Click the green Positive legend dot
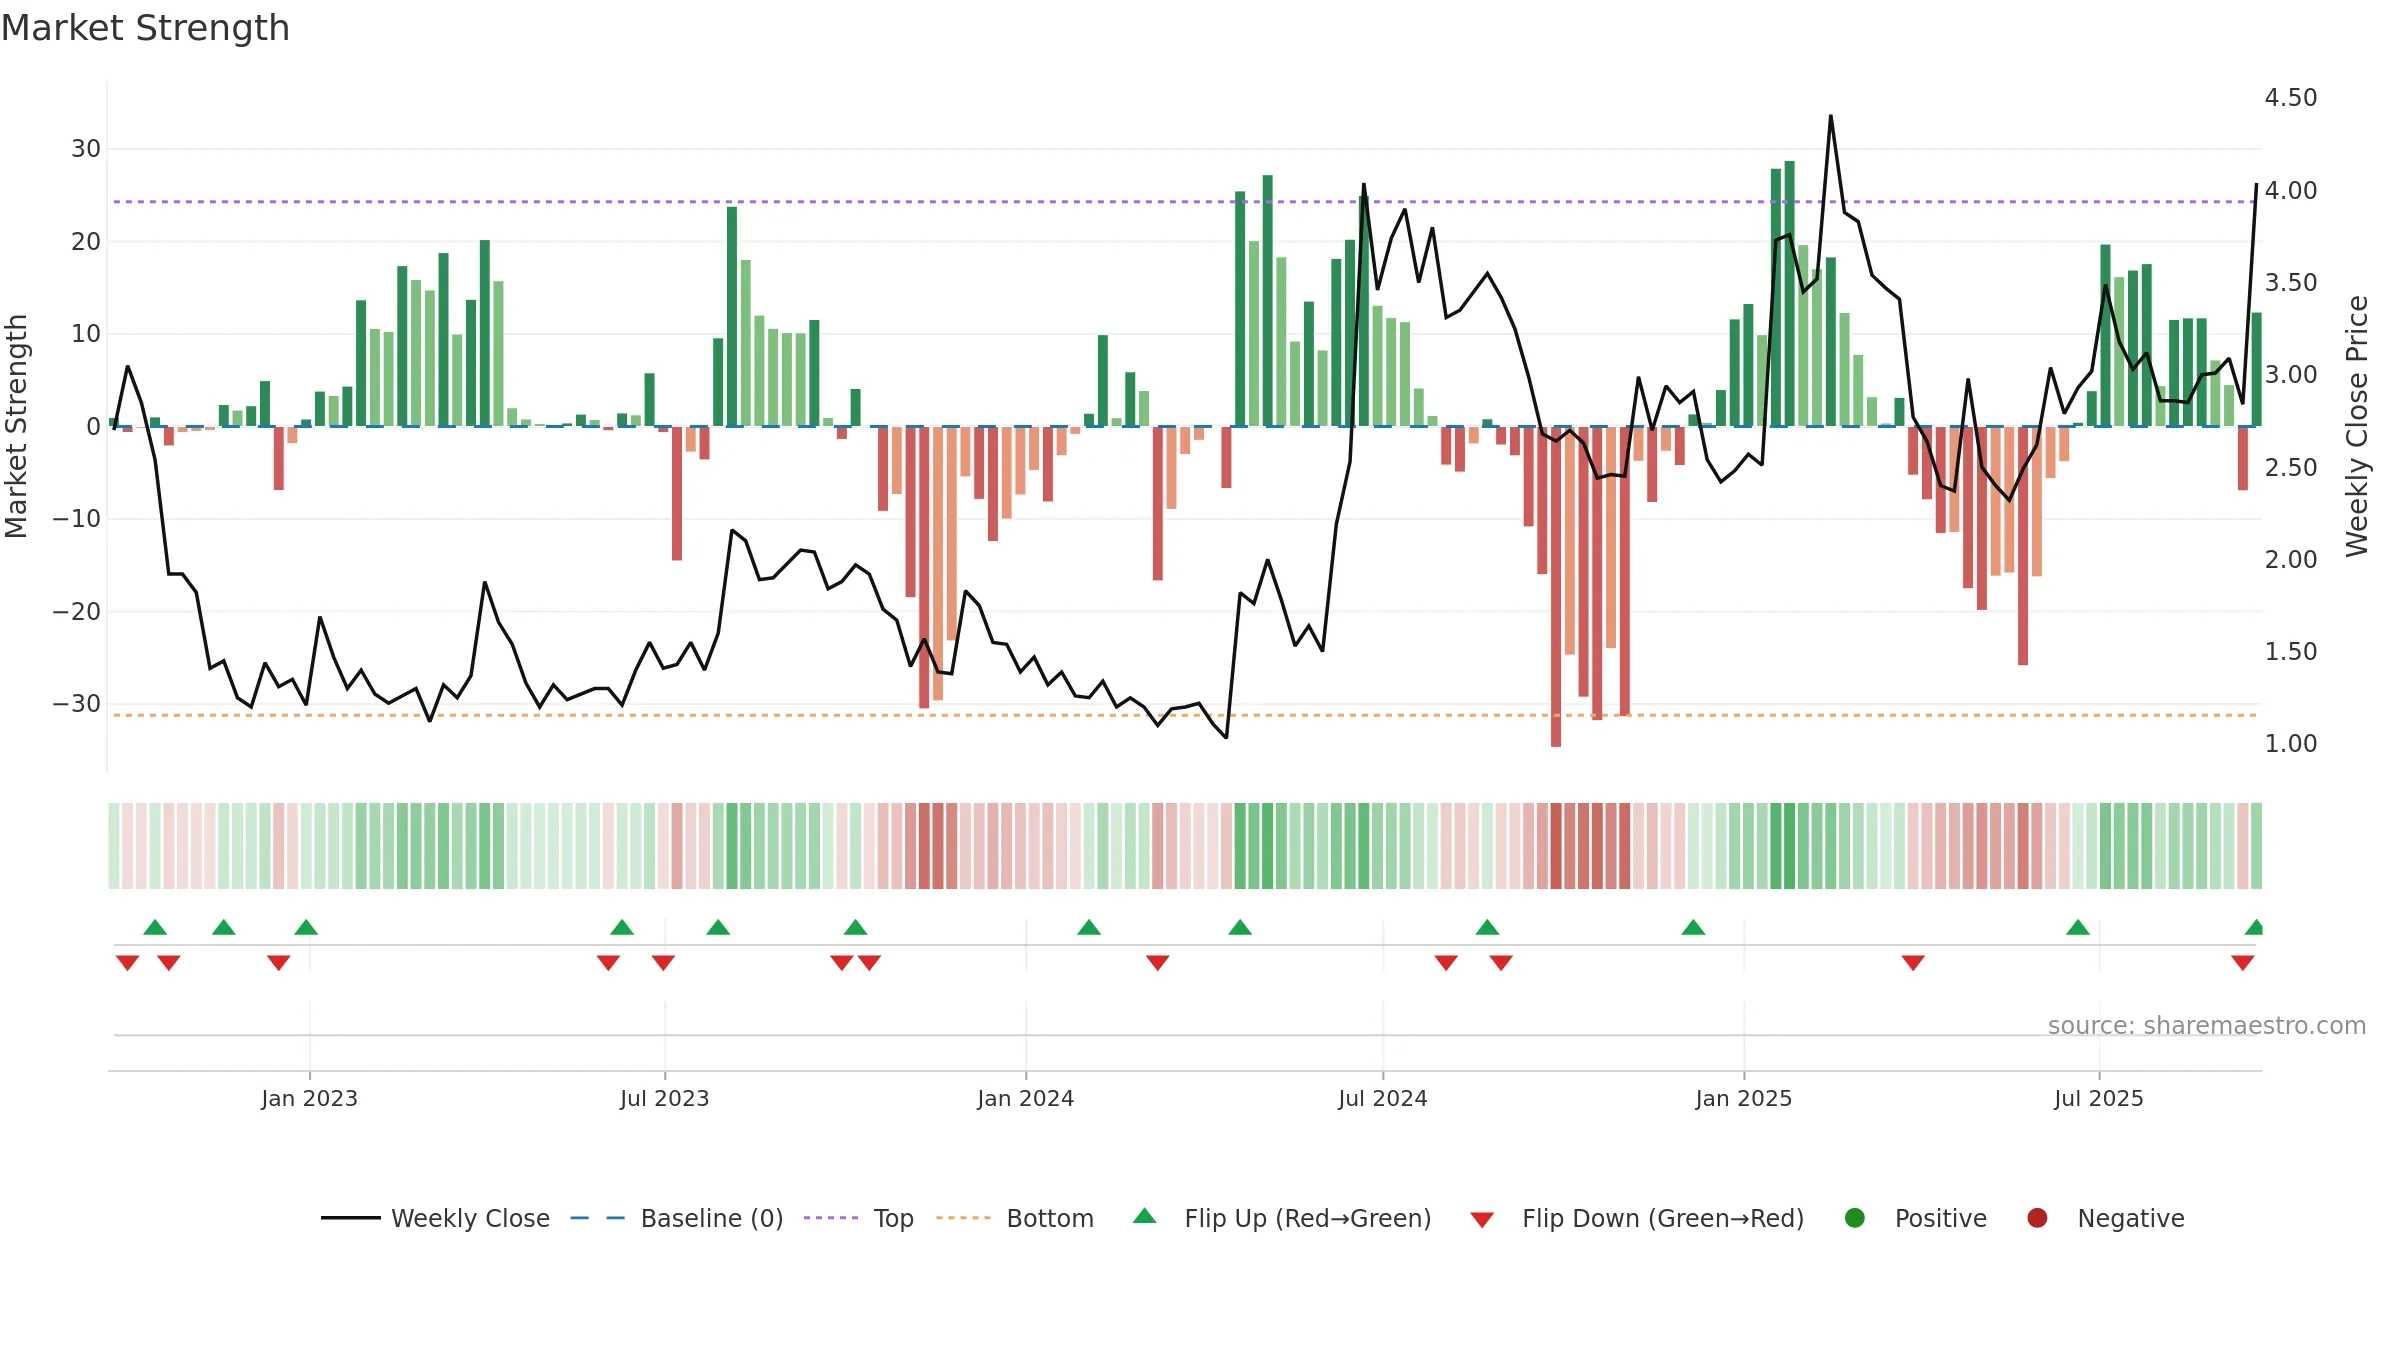 click(1855, 1218)
